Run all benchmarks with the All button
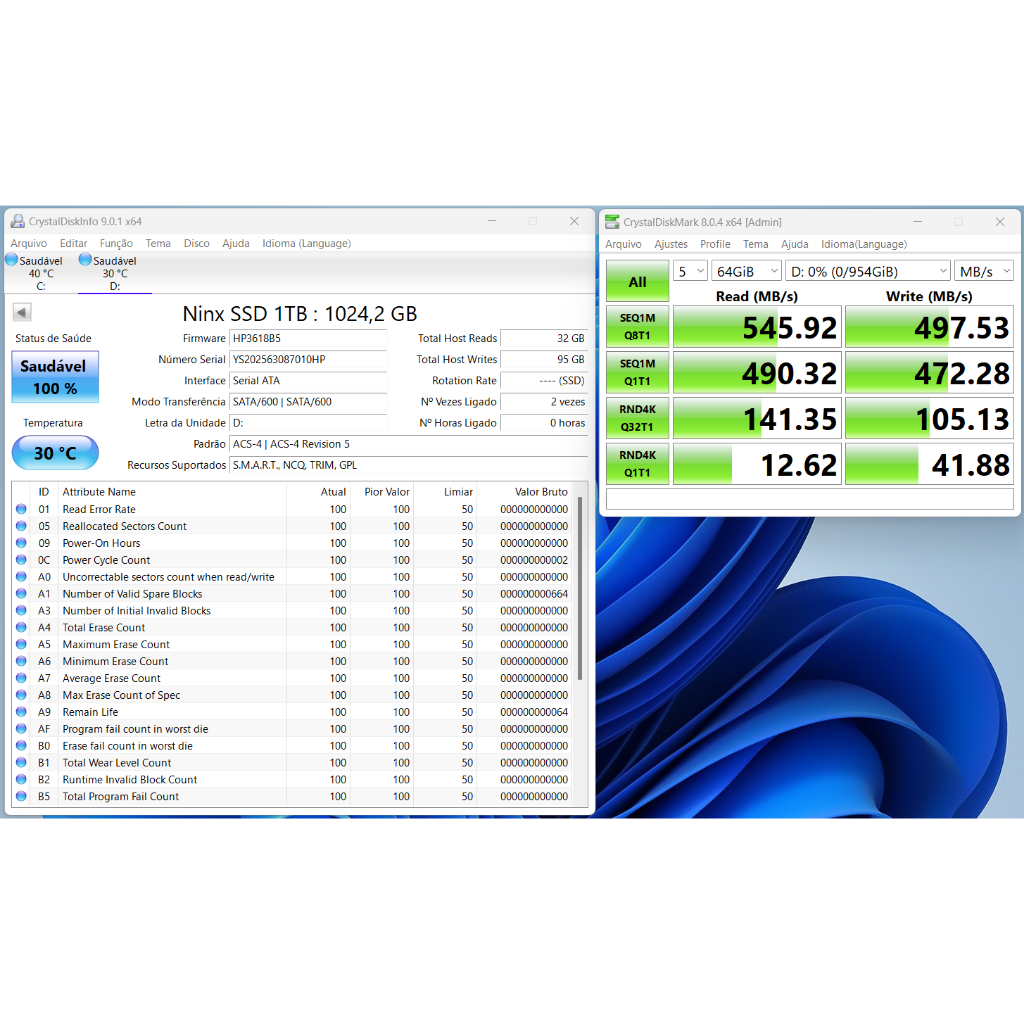1024x1024 pixels. (637, 282)
